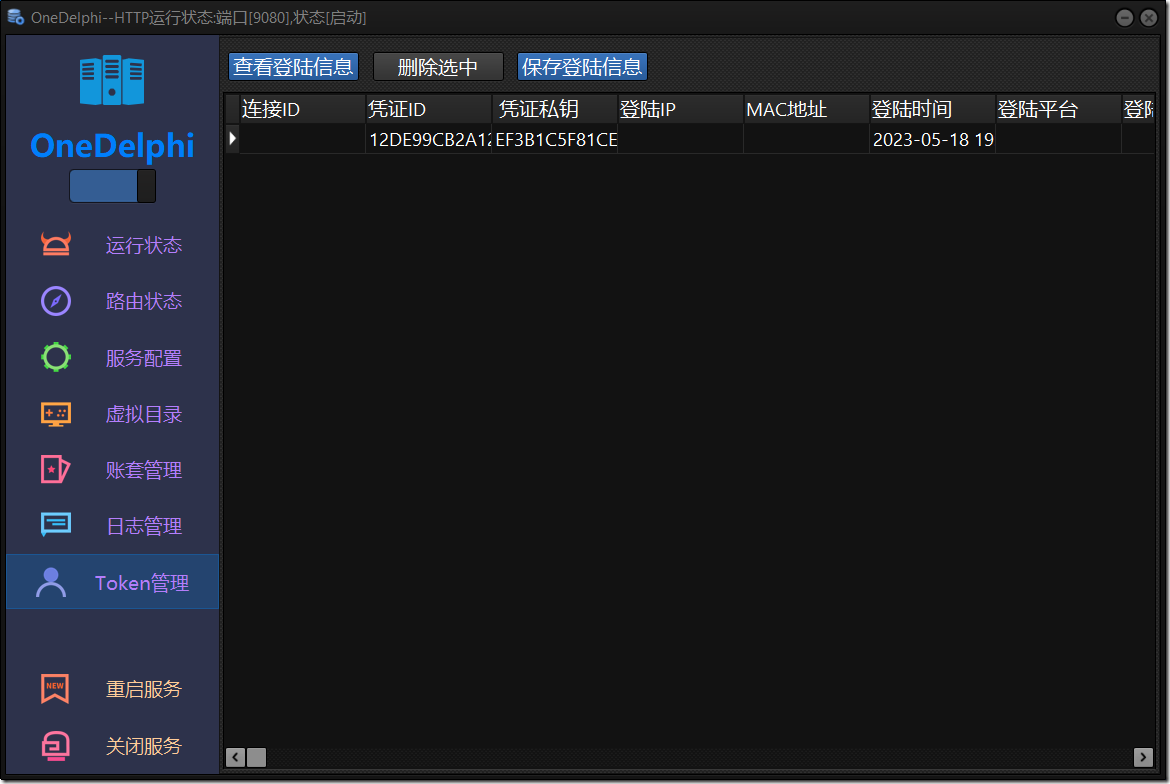The width and height of the screenshot is (1170, 784).
Task: Click 关闭服务 label
Action: pos(144,746)
